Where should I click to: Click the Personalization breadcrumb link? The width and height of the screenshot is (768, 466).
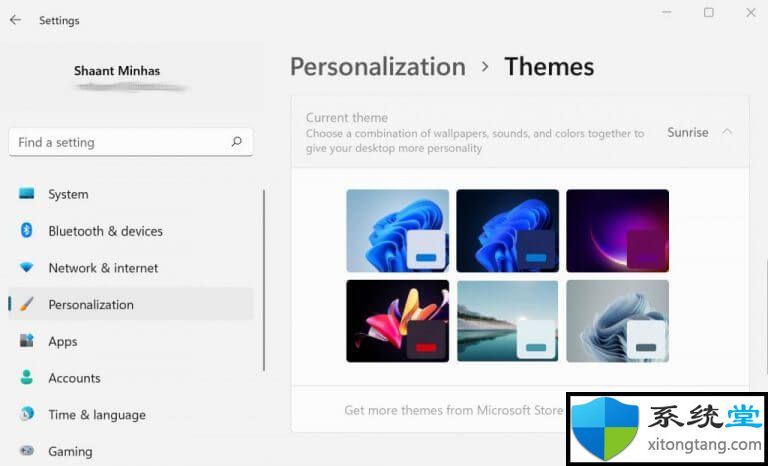378,67
